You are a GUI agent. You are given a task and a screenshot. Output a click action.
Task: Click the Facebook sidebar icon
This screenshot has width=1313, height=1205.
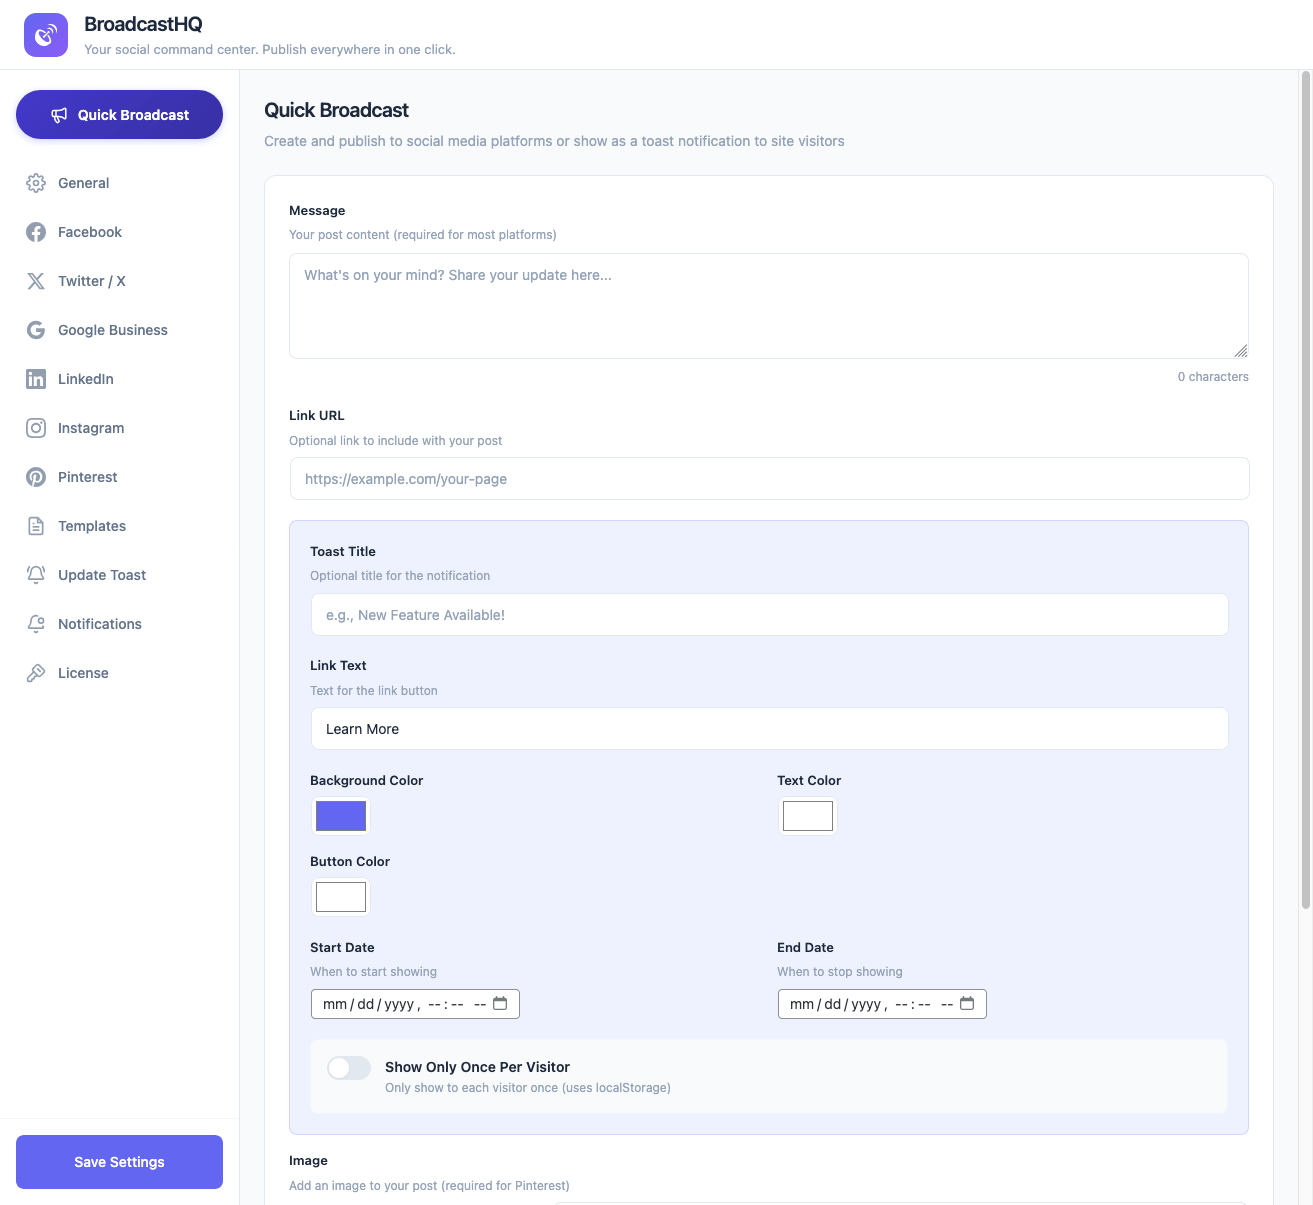click(x=36, y=232)
